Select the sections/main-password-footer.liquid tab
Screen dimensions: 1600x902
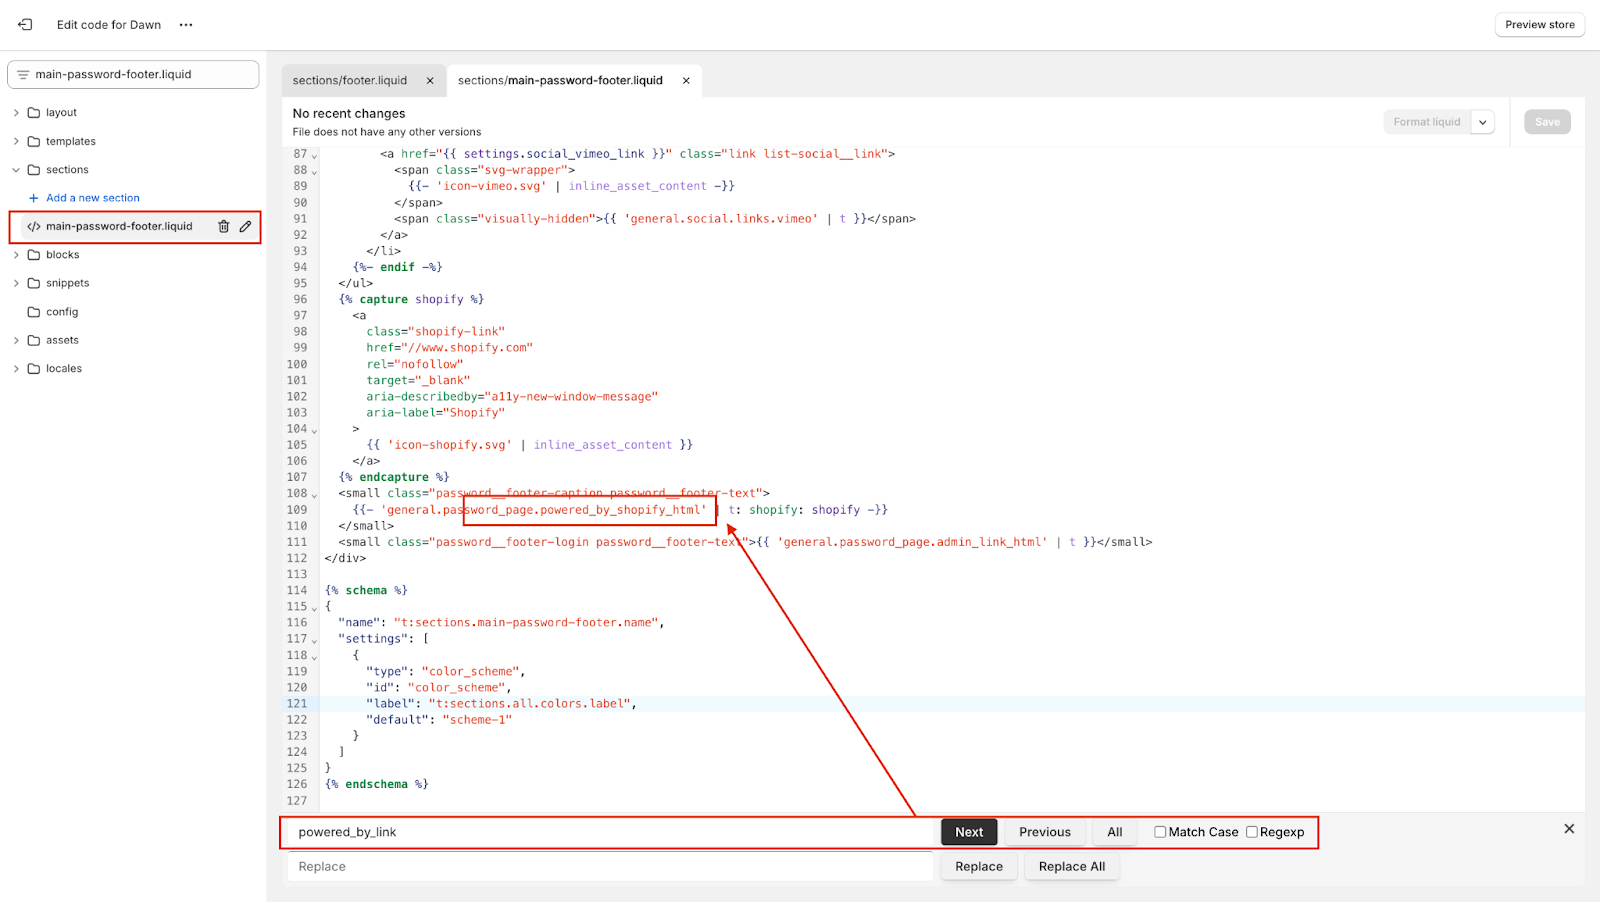click(560, 81)
